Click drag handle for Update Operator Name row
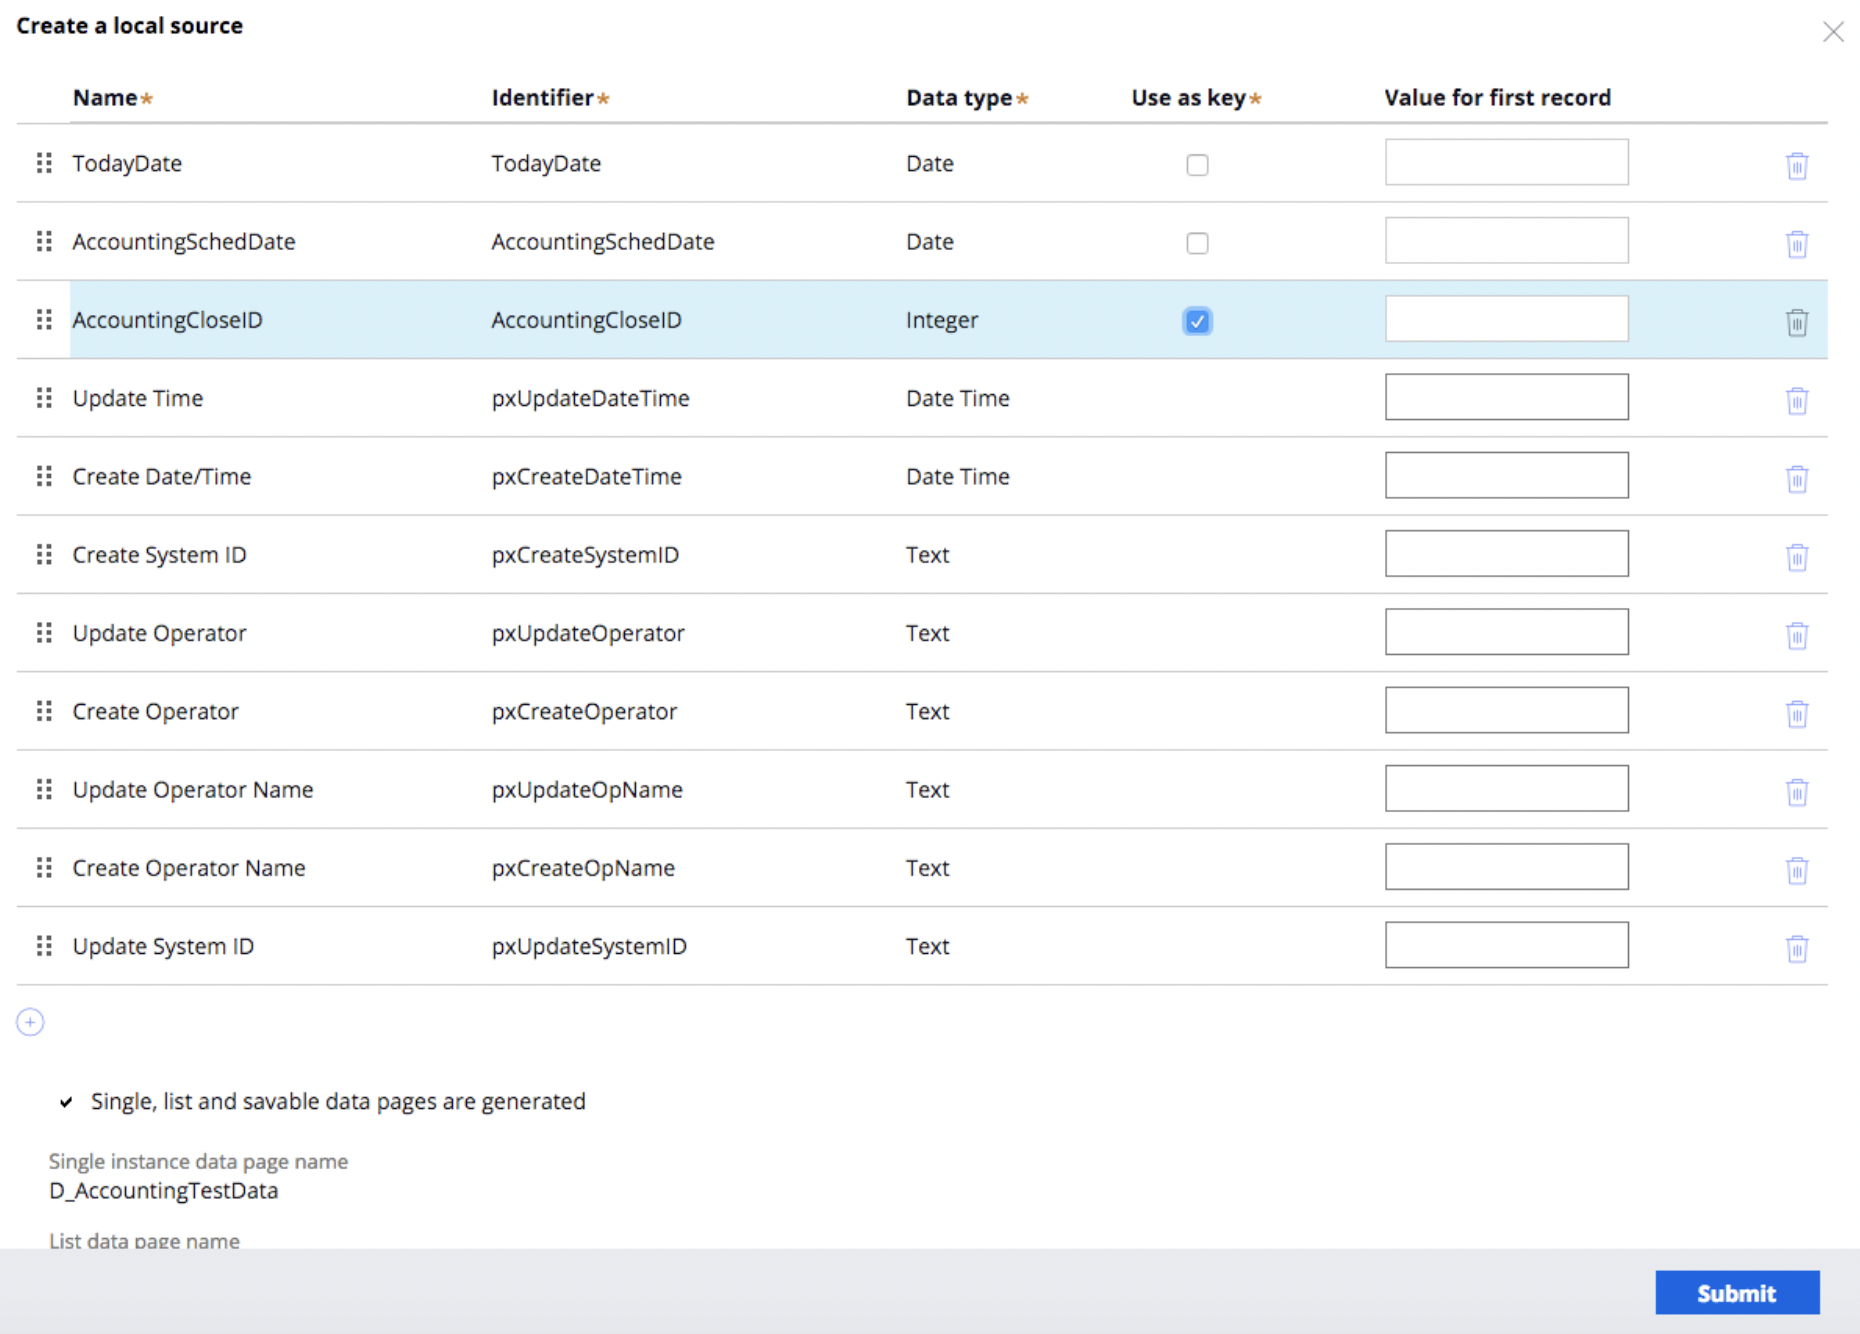This screenshot has width=1860, height=1334. 44,789
